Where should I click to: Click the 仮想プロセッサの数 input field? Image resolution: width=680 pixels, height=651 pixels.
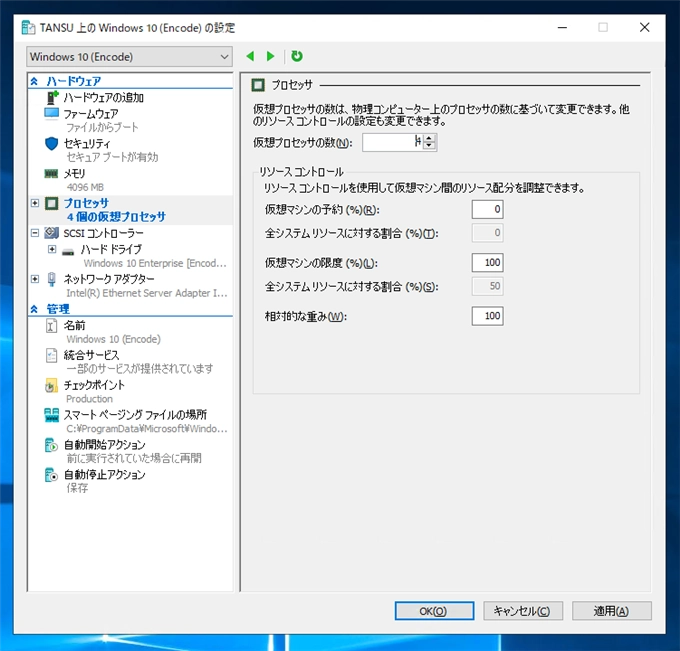392,142
